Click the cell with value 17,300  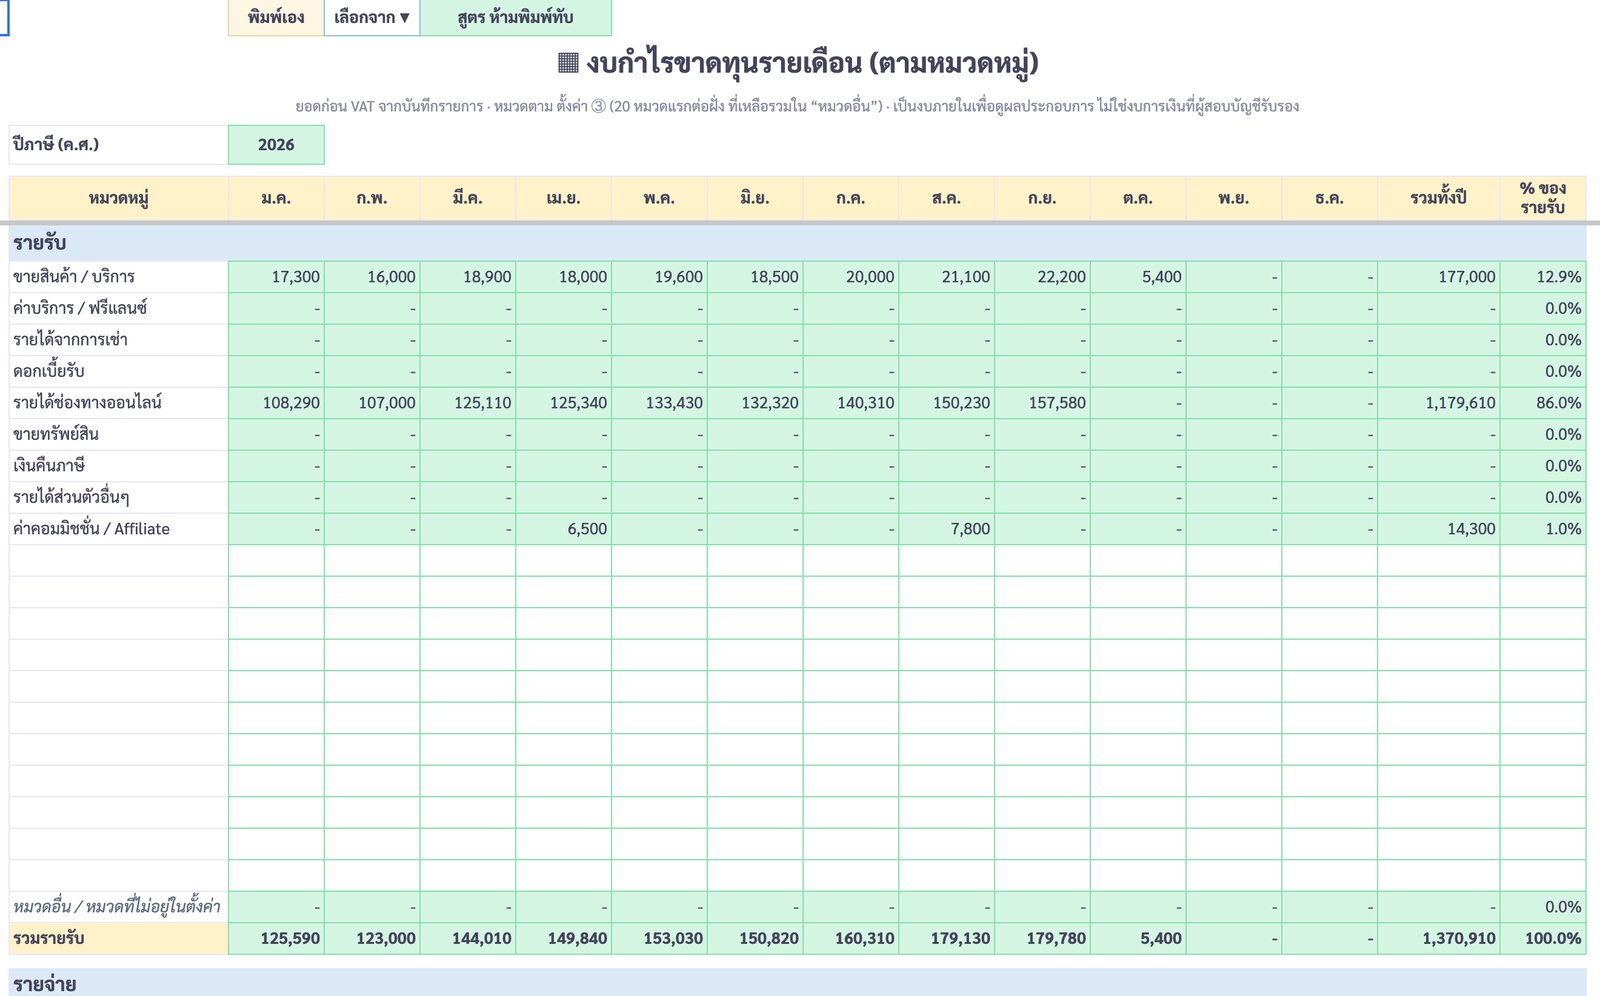coord(276,277)
